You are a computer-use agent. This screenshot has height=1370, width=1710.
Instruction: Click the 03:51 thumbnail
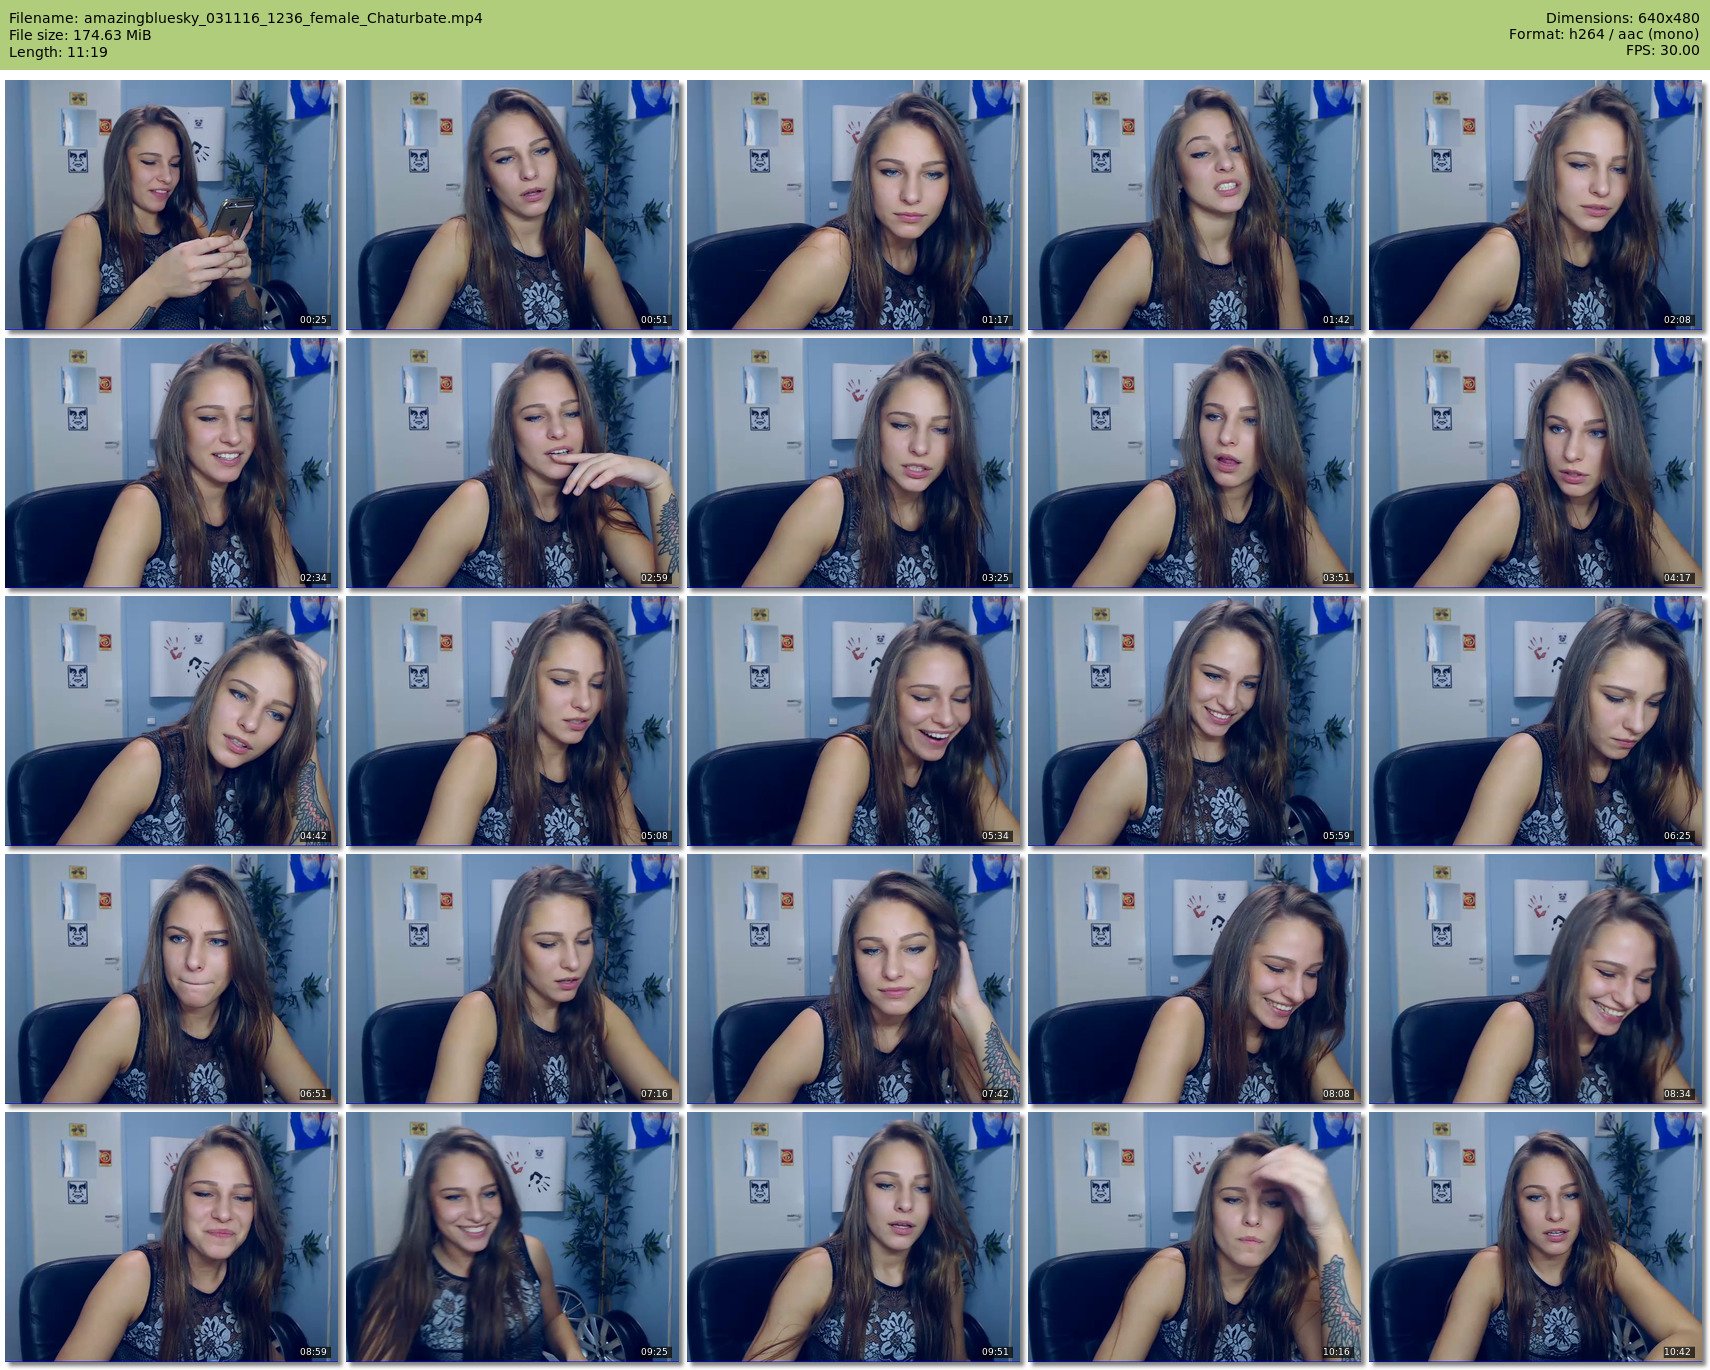pos(1195,463)
